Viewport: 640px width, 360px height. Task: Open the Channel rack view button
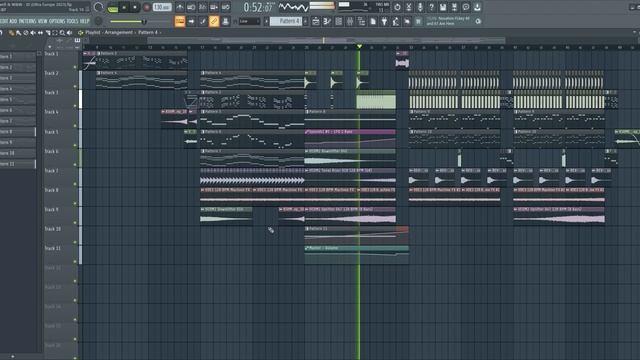coord(338,21)
